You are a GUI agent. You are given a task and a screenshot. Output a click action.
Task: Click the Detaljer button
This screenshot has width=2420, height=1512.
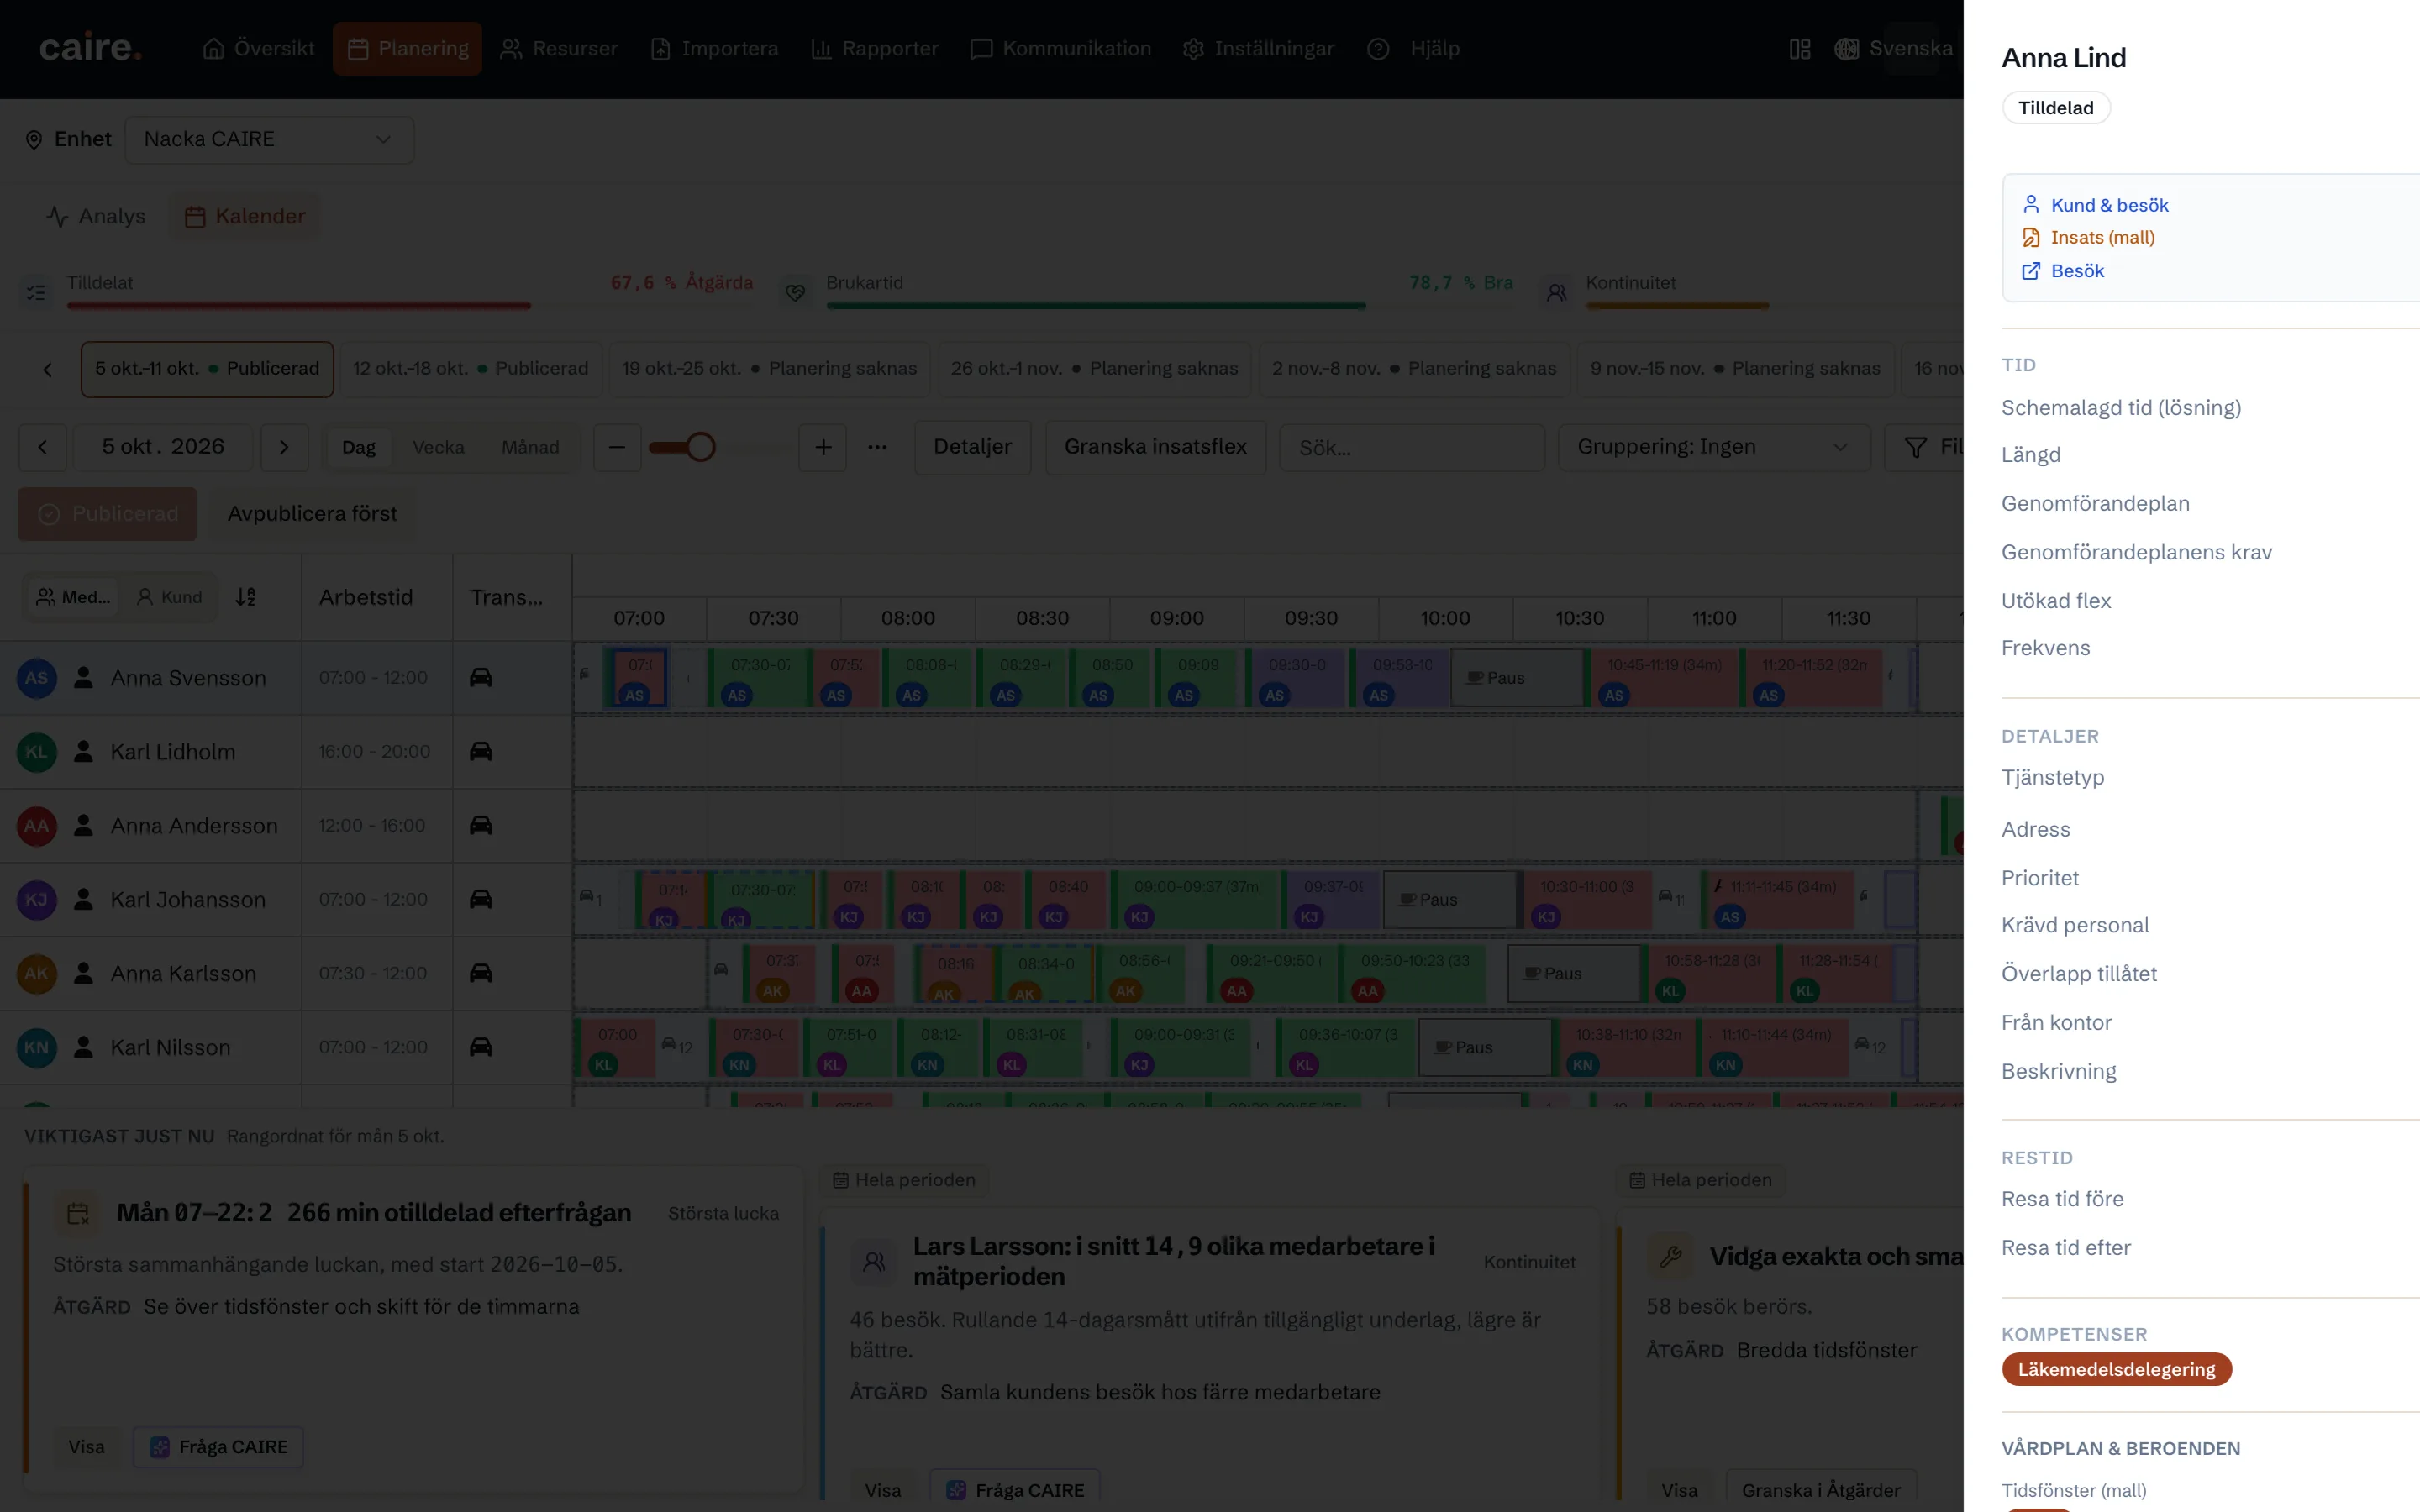(x=972, y=447)
